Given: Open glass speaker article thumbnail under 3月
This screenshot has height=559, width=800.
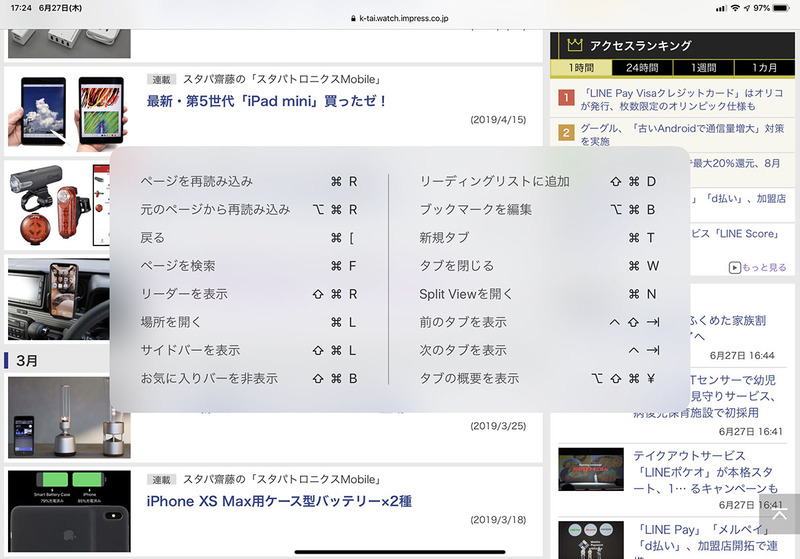Looking at the screenshot, I should pyautogui.click(x=69, y=418).
